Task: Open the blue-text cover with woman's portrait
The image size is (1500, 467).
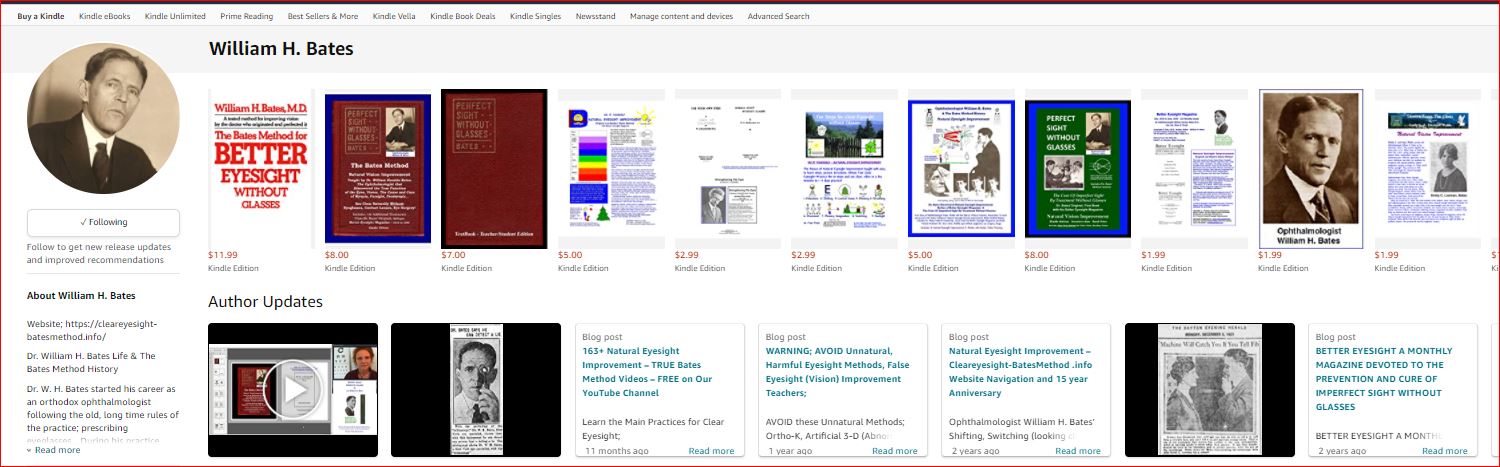Action: point(1428,168)
